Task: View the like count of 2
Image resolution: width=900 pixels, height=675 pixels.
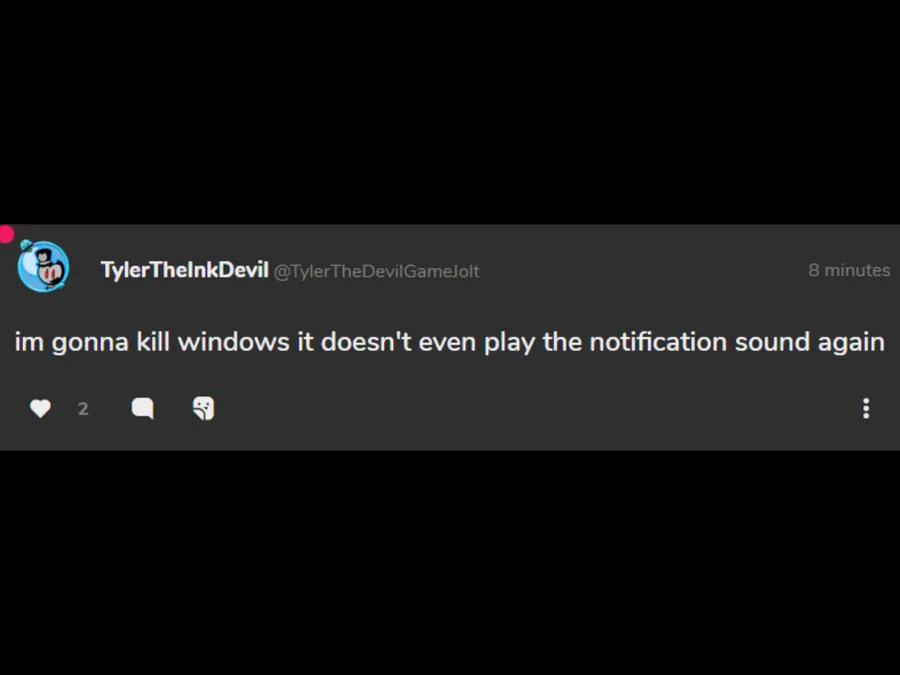Action: [83, 409]
